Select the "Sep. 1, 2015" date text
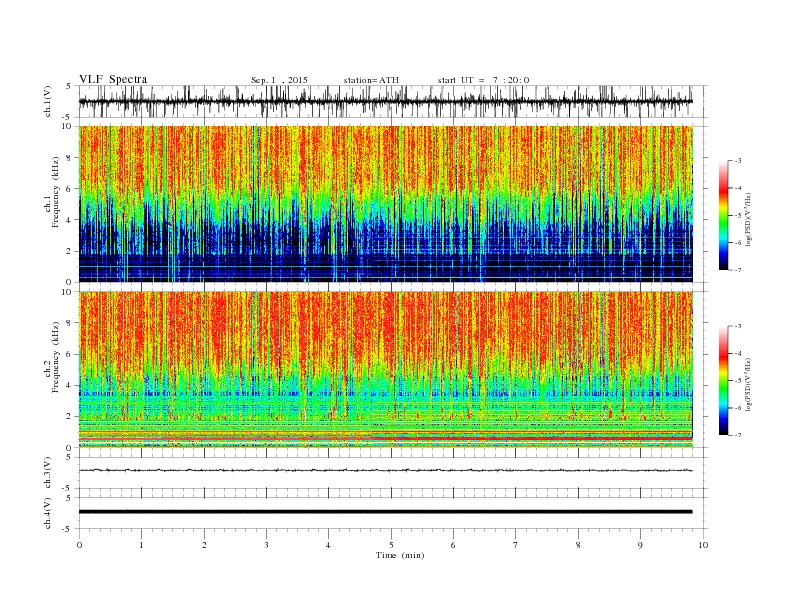The width and height of the screenshot is (792, 612). [x=279, y=80]
